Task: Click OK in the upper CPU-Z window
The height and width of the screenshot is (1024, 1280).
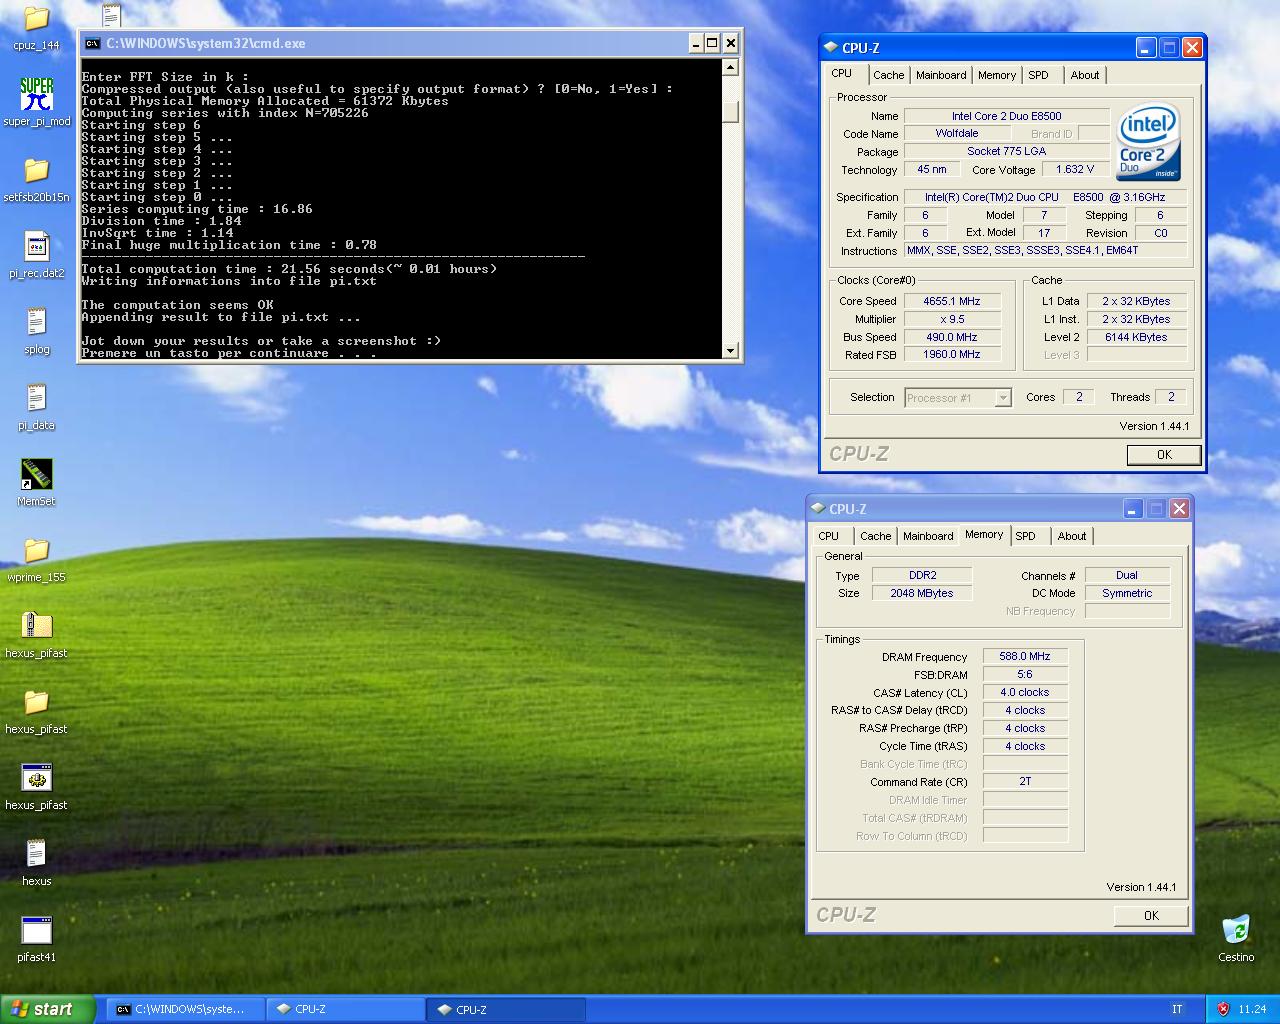Action: click(x=1164, y=454)
